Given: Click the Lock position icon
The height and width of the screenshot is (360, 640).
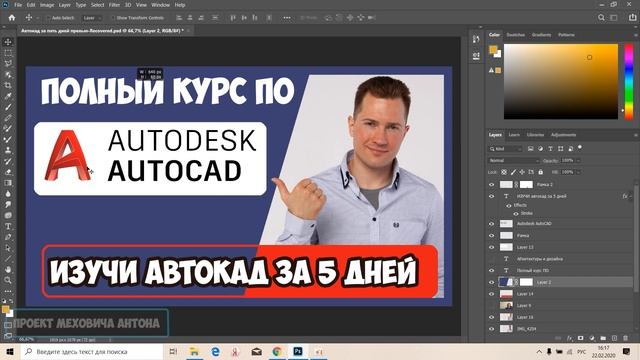Looking at the screenshot, I should click(522, 172).
